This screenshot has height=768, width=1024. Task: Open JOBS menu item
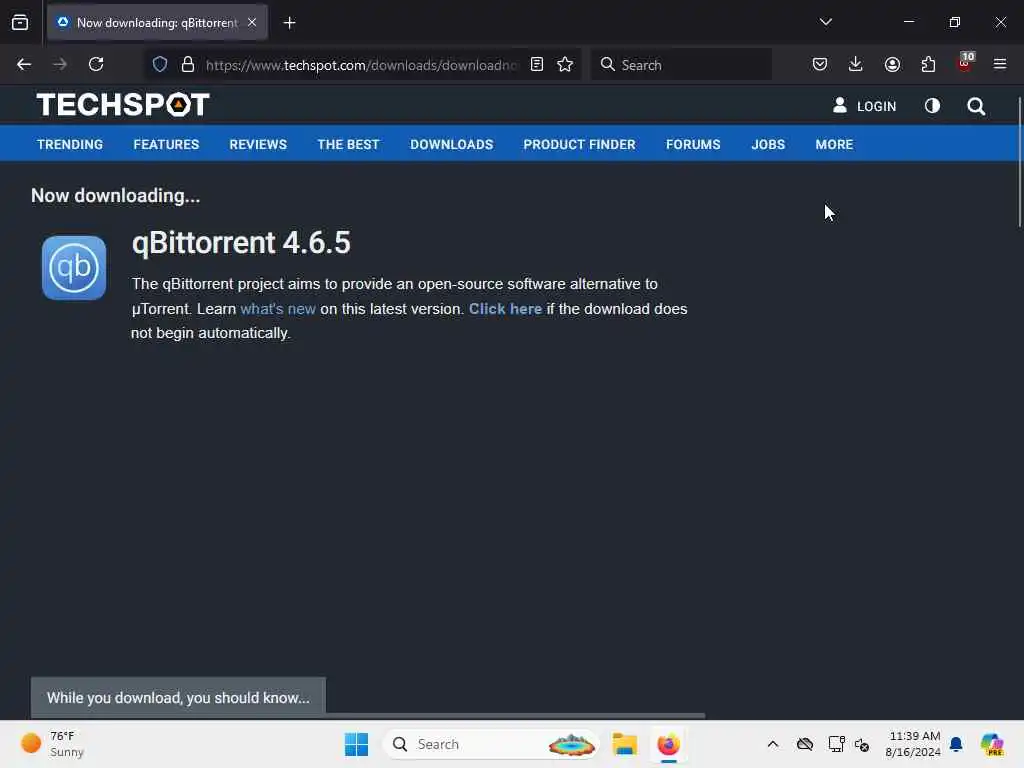(x=768, y=144)
